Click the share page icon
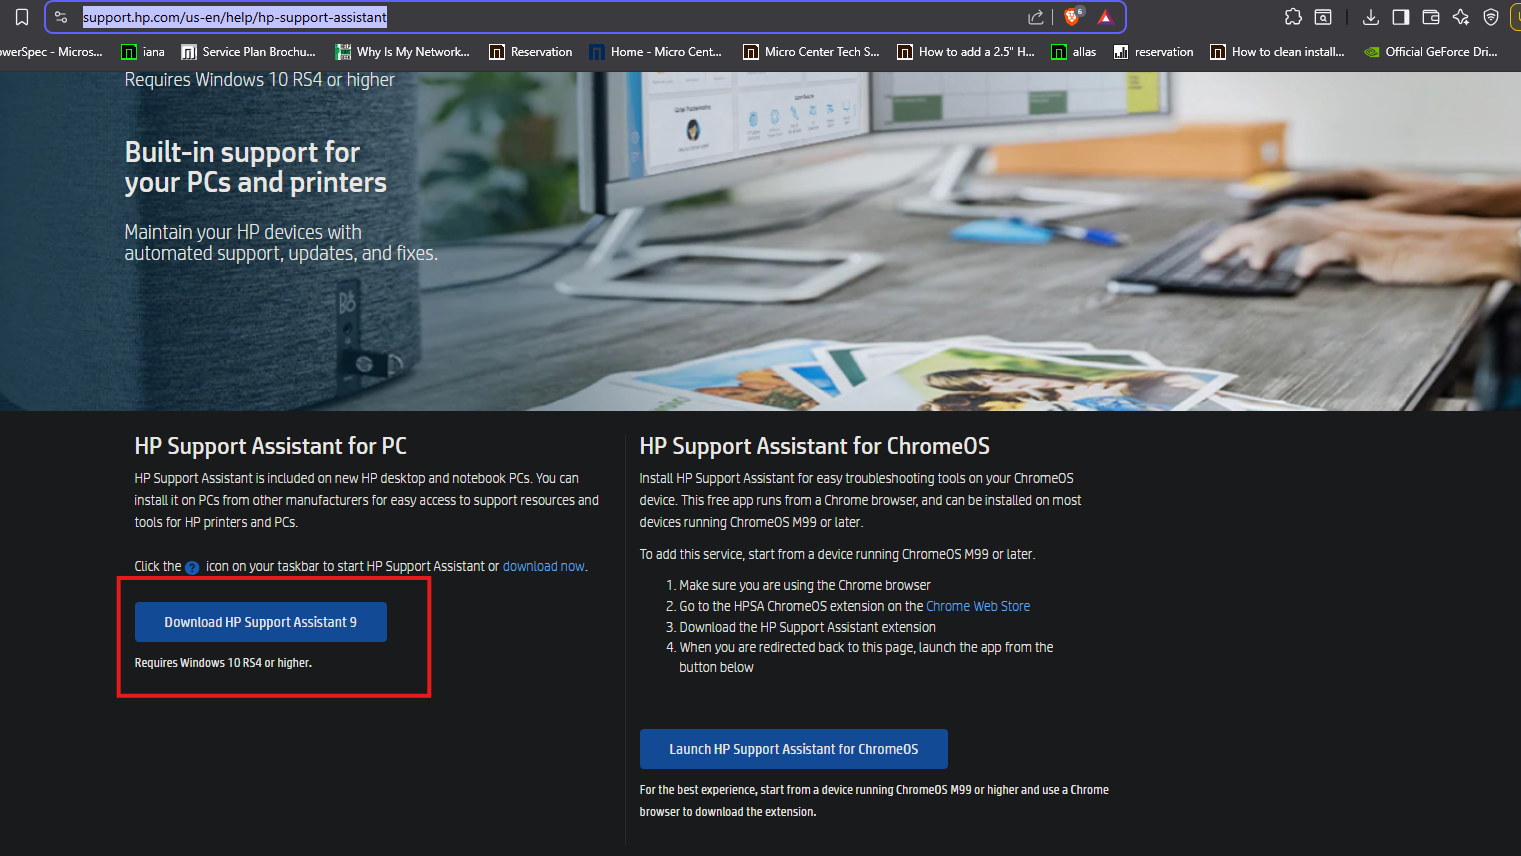The image size is (1521, 856). pyautogui.click(x=1036, y=17)
